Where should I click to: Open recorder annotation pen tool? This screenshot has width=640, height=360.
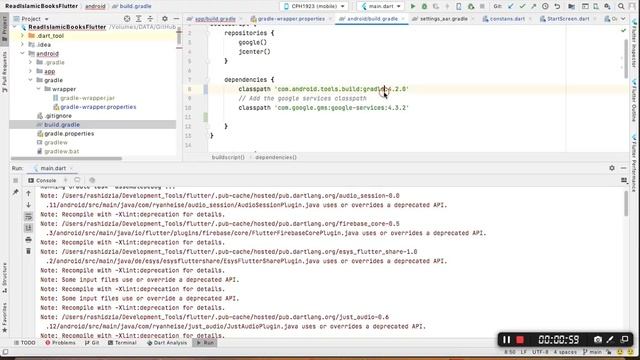(610, 340)
